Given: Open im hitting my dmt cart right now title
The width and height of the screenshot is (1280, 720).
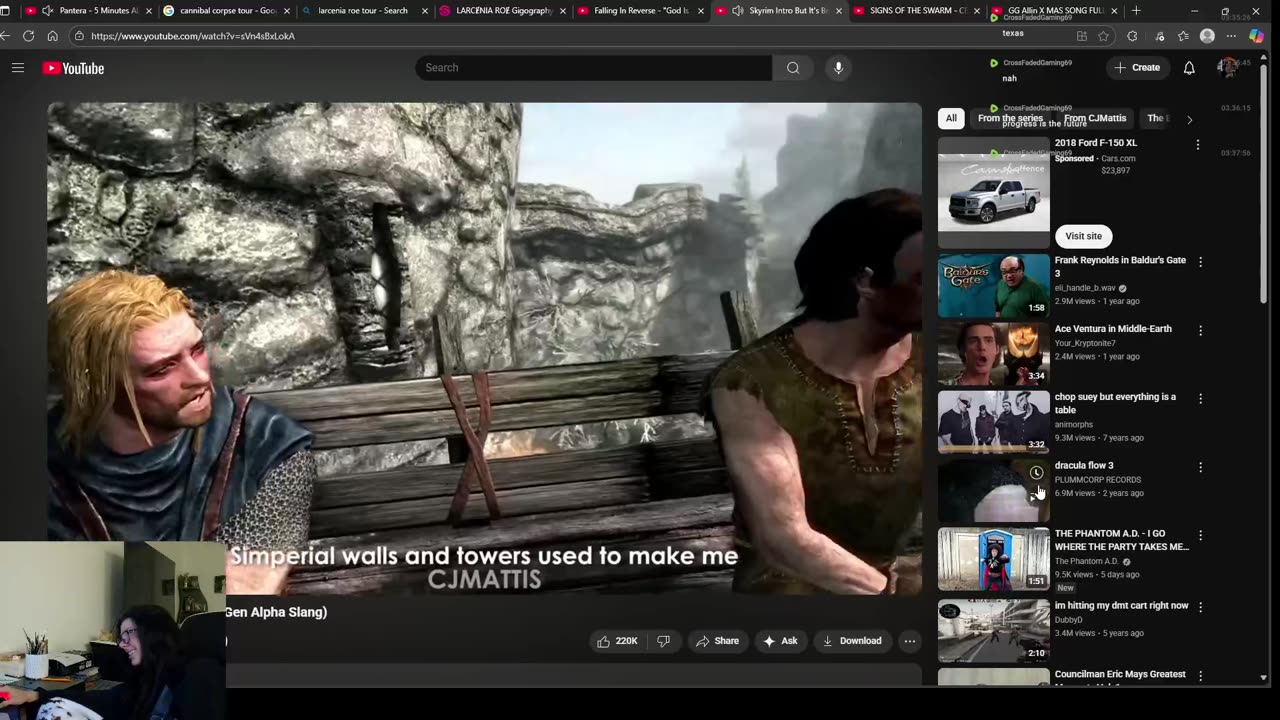Looking at the screenshot, I should click(x=1121, y=605).
